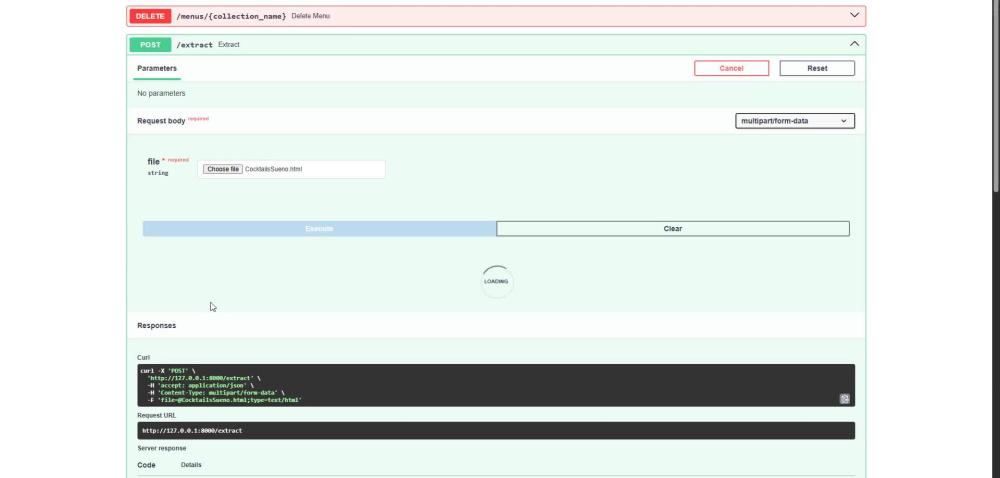Screen dimensions: 1000x478
Task: Click the curl command code block
Action: (x=496, y=385)
